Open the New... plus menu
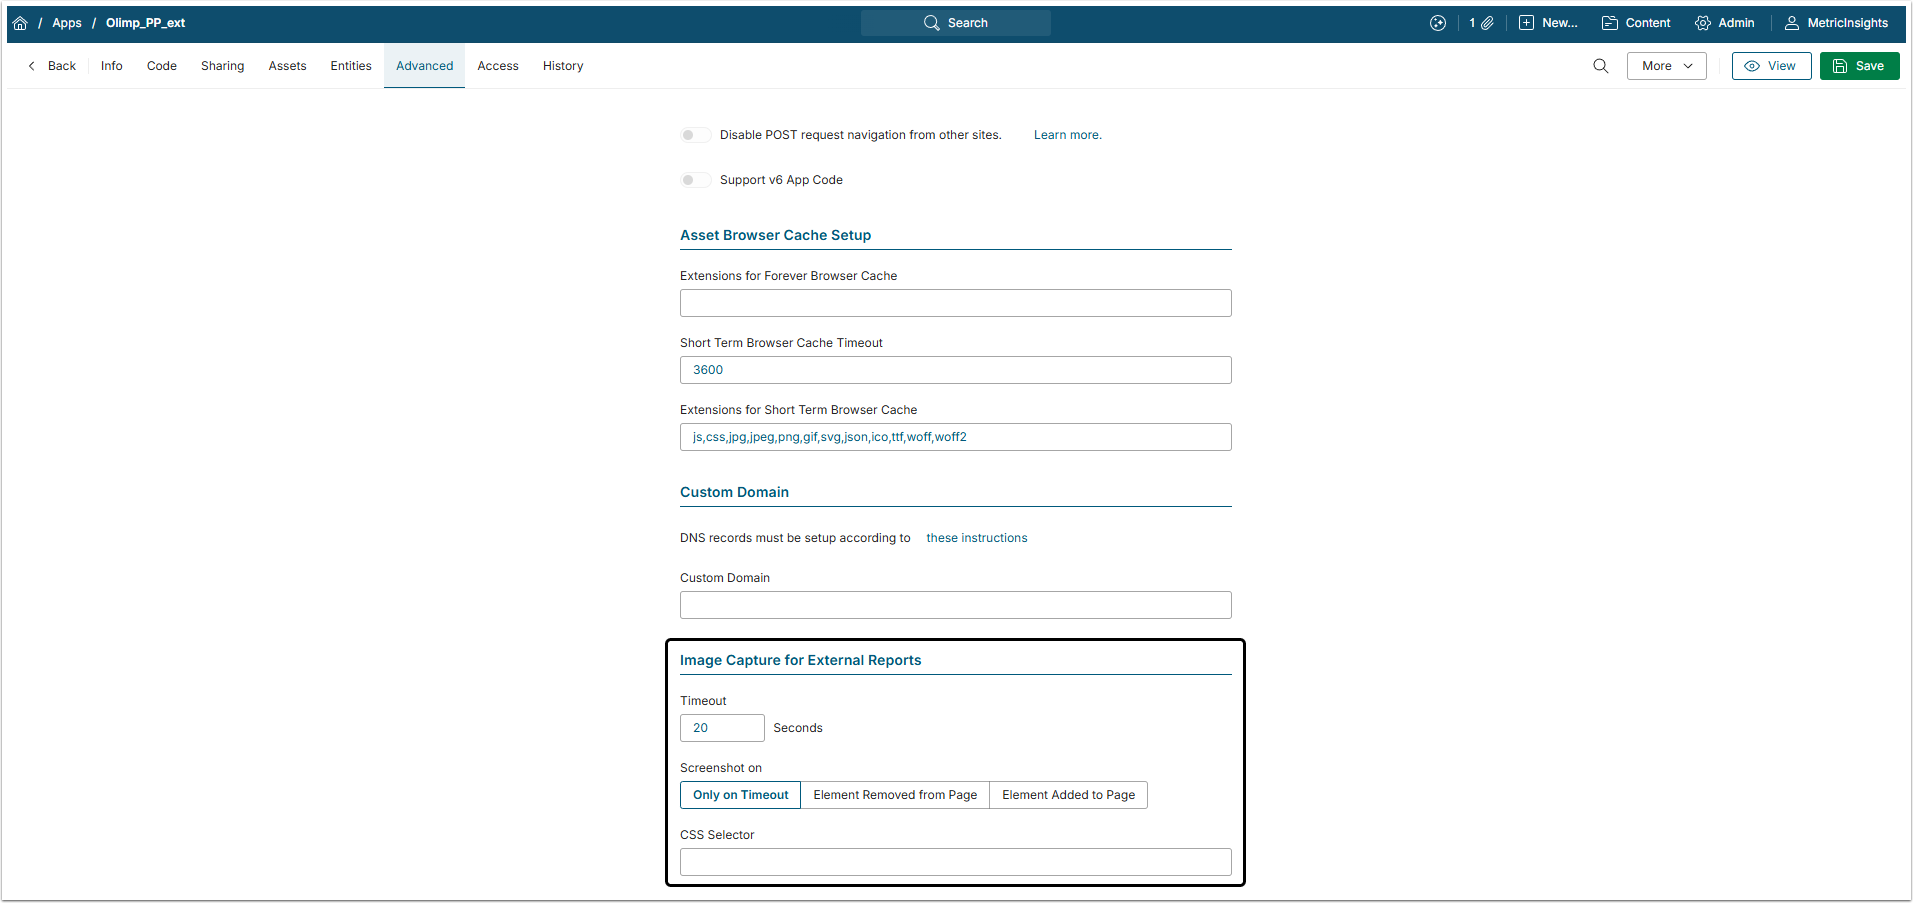 [1548, 23]
